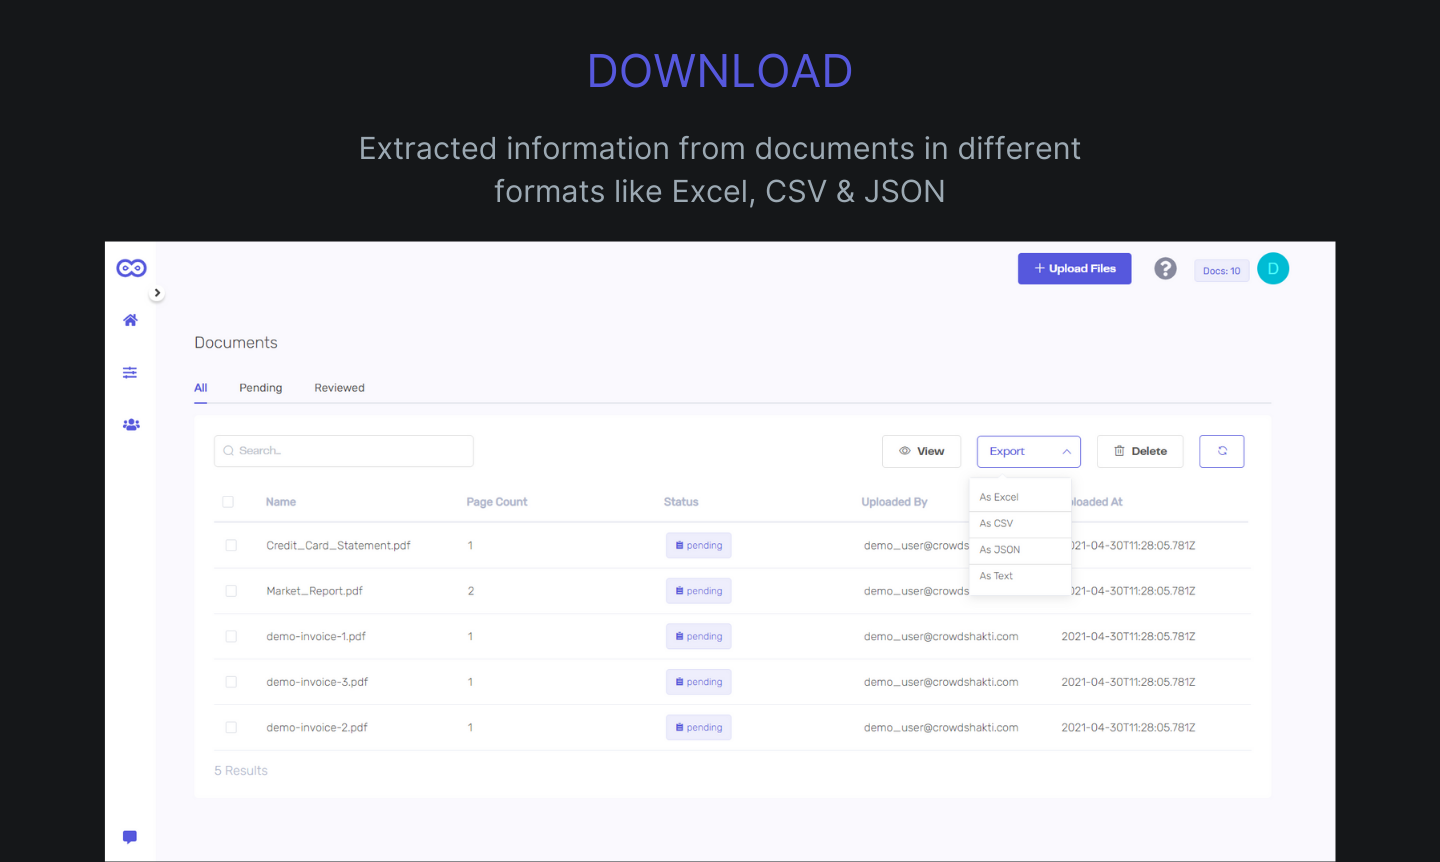
Task: Check the demo-invoice-1.pdf row checkbox
Action: [x=231, y=636]
